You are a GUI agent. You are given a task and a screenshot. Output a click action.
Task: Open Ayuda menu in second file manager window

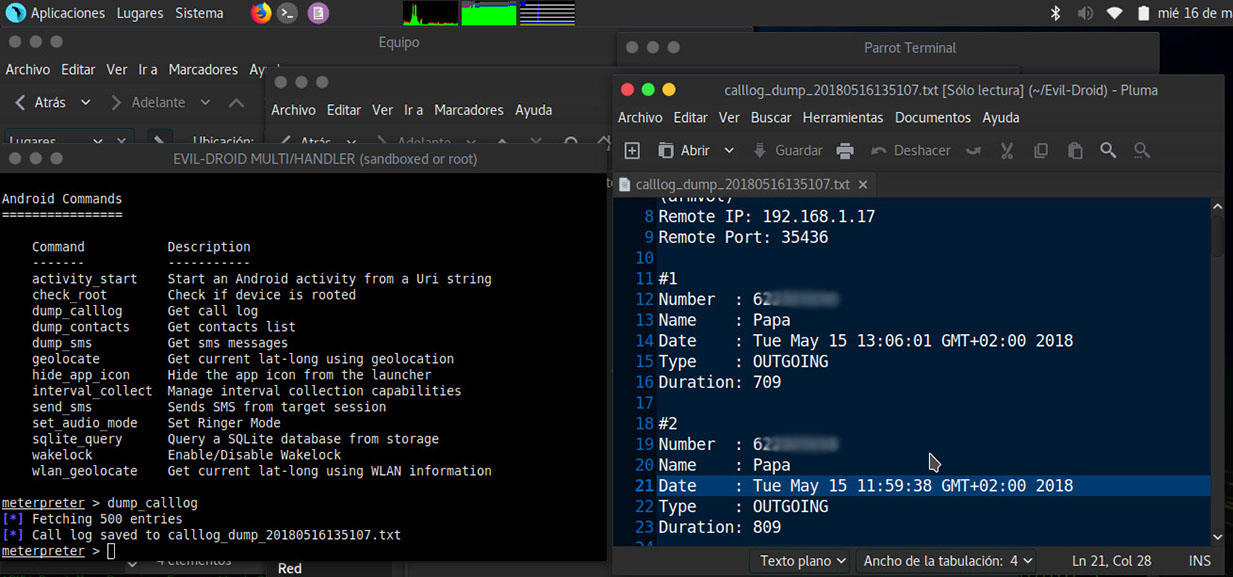533,110
